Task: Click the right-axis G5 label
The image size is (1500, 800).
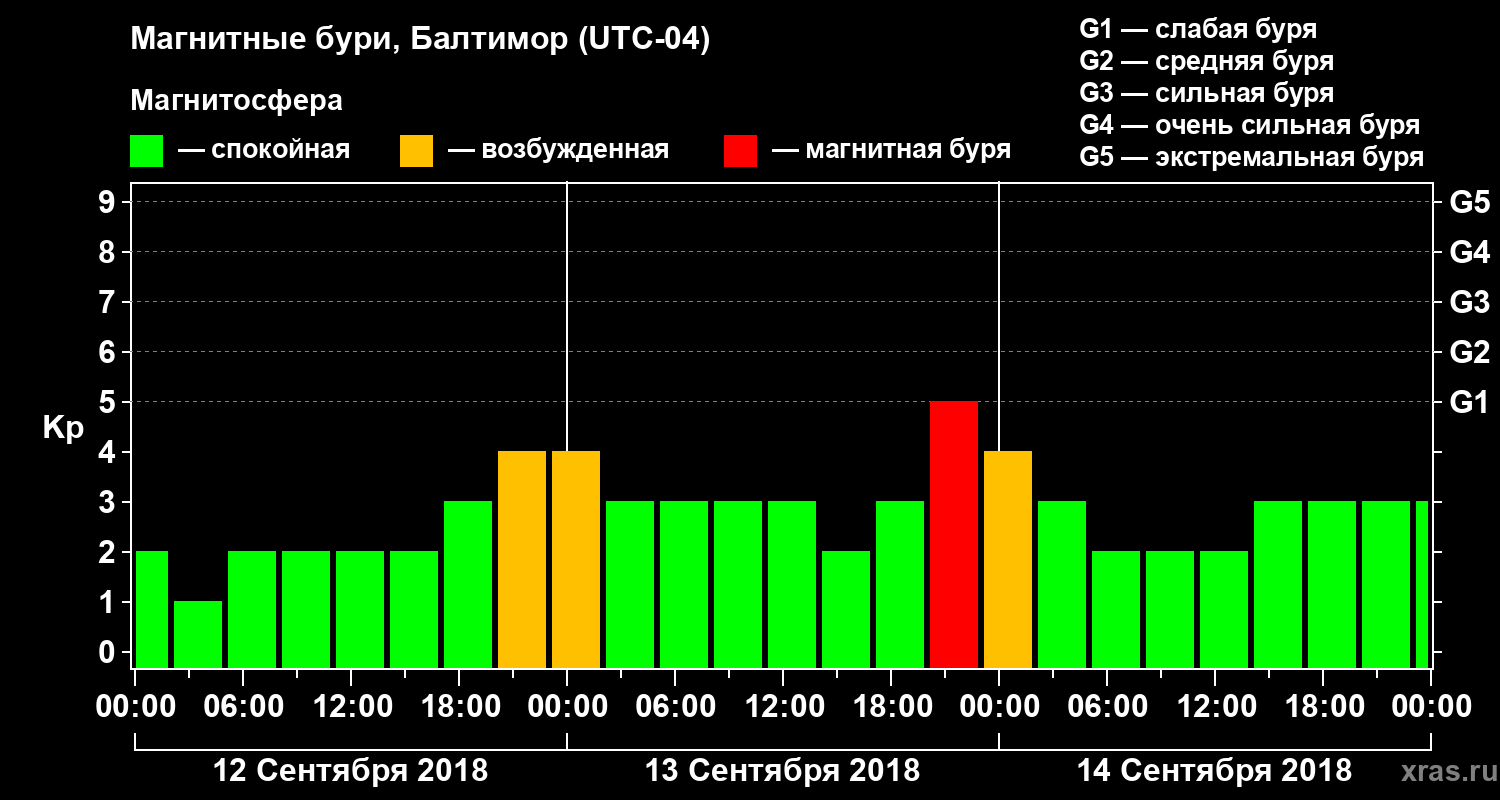Action: [x=1469, y=202]
